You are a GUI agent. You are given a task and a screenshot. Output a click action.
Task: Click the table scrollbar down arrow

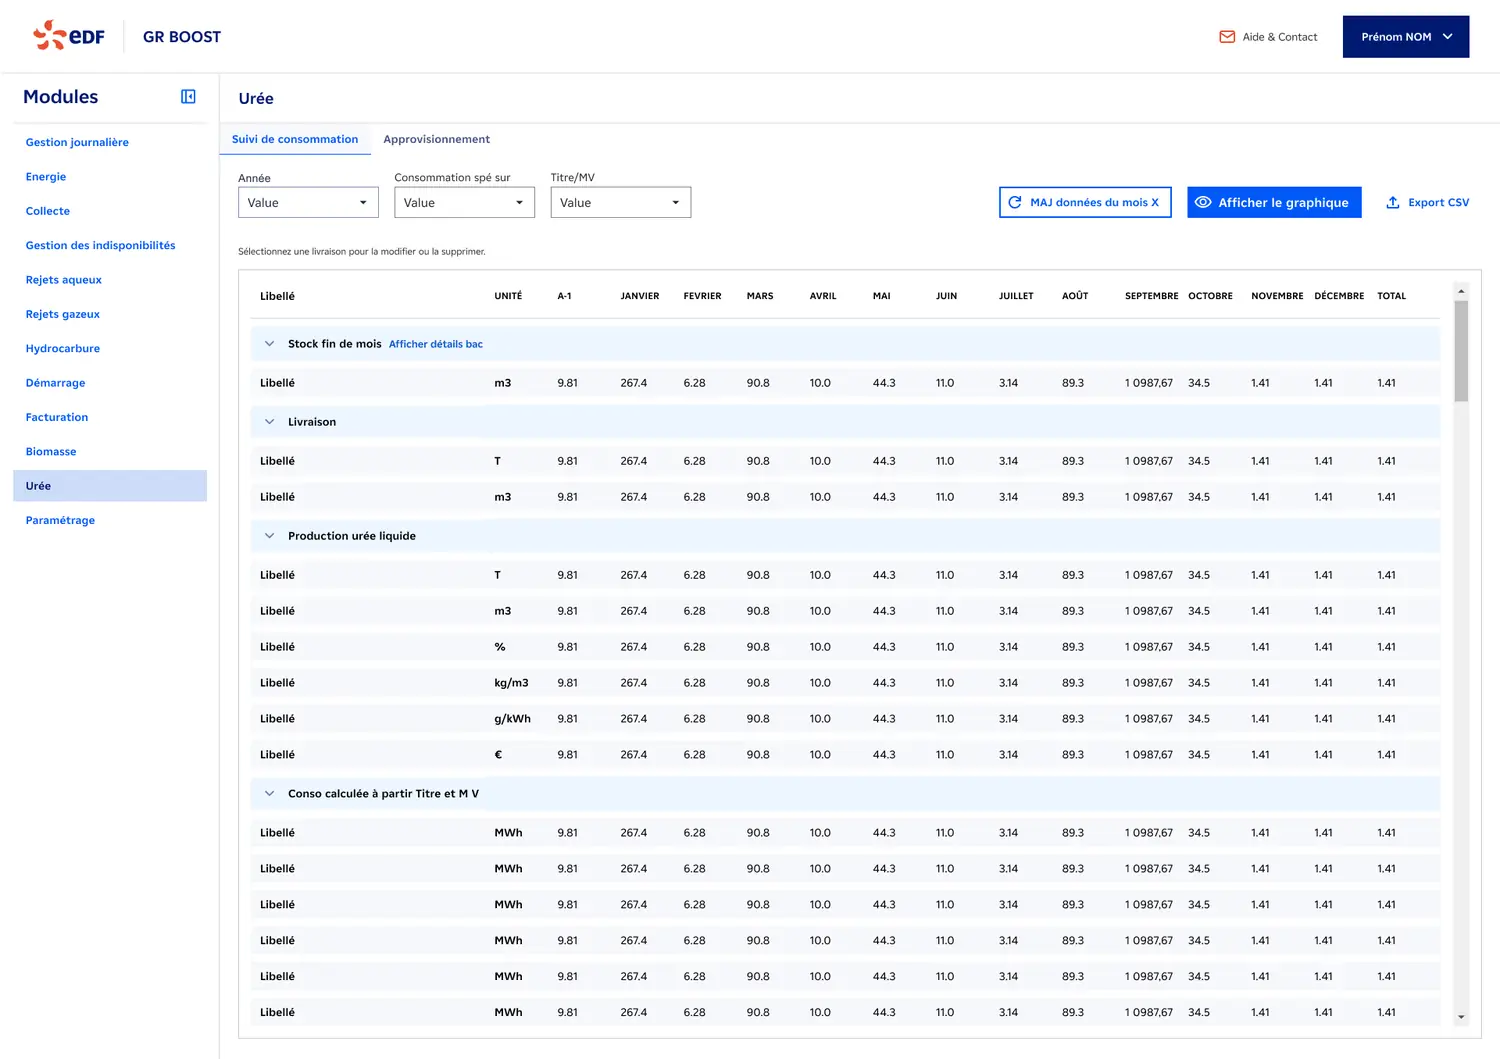[x=1461, y=1017]
